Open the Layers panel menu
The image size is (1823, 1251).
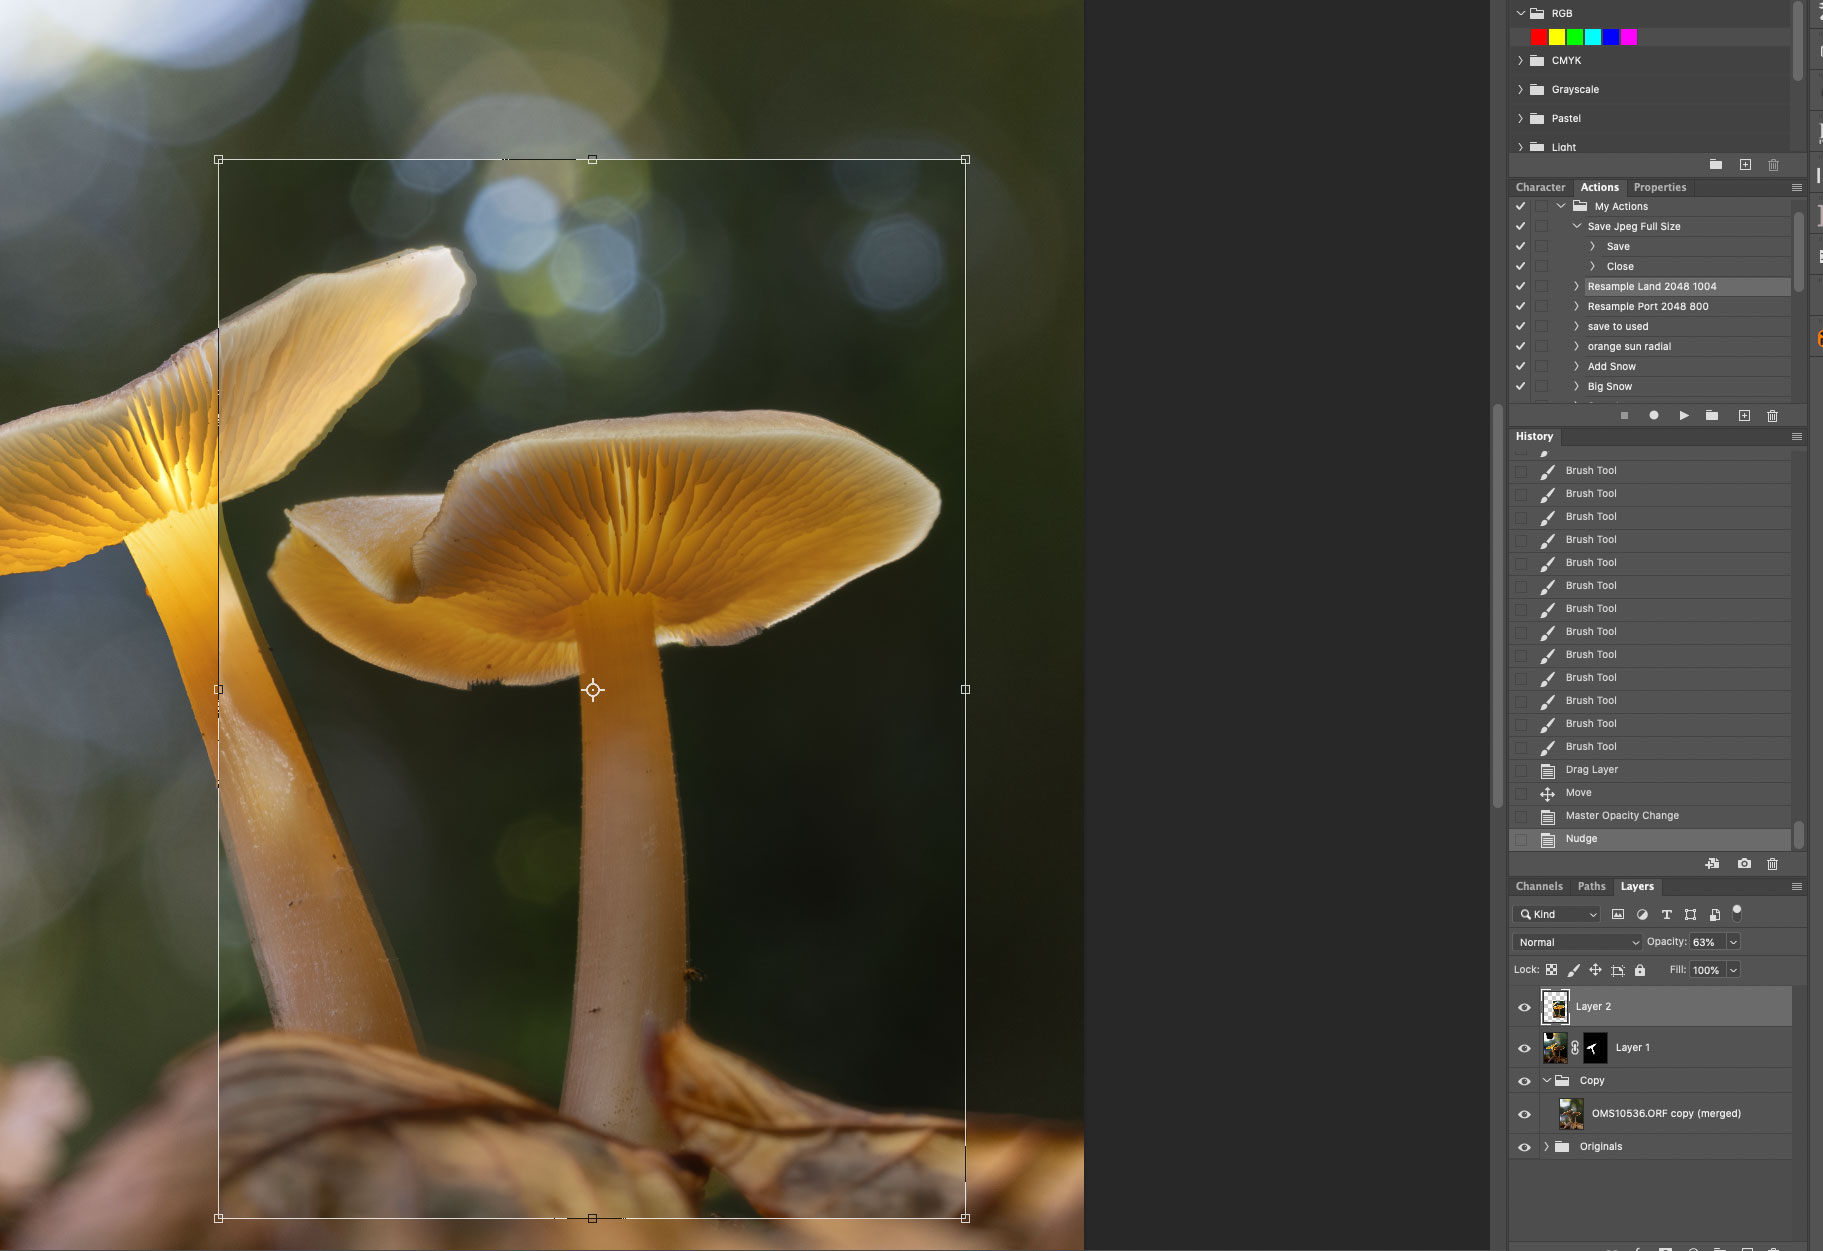point(1796,886)
